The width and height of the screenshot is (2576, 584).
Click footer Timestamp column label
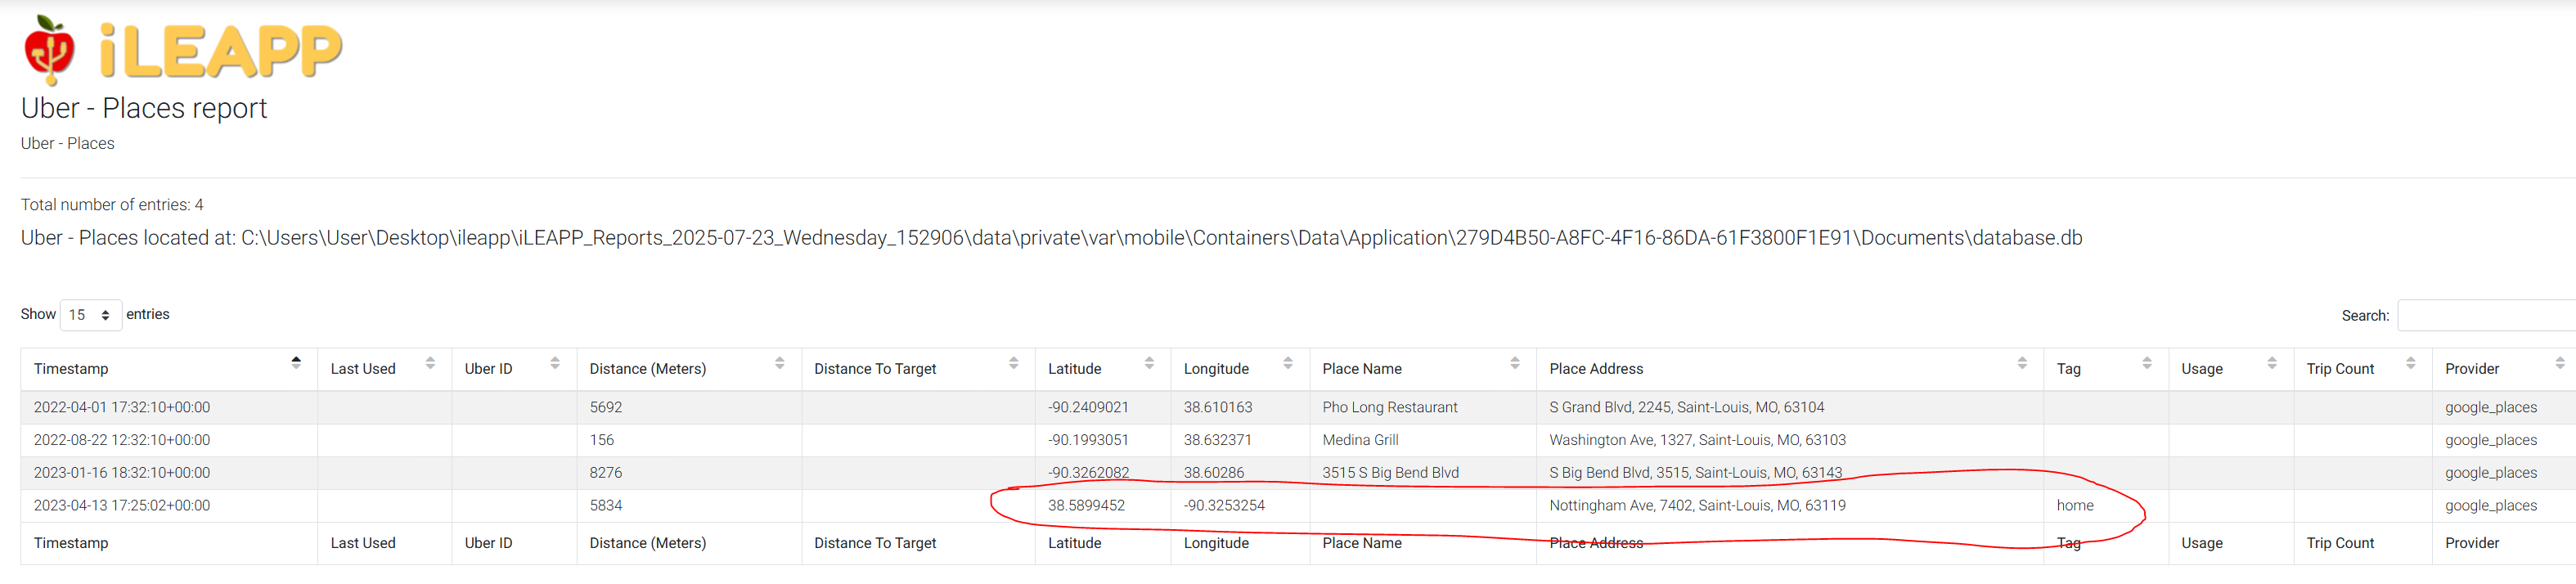(71, 543)
